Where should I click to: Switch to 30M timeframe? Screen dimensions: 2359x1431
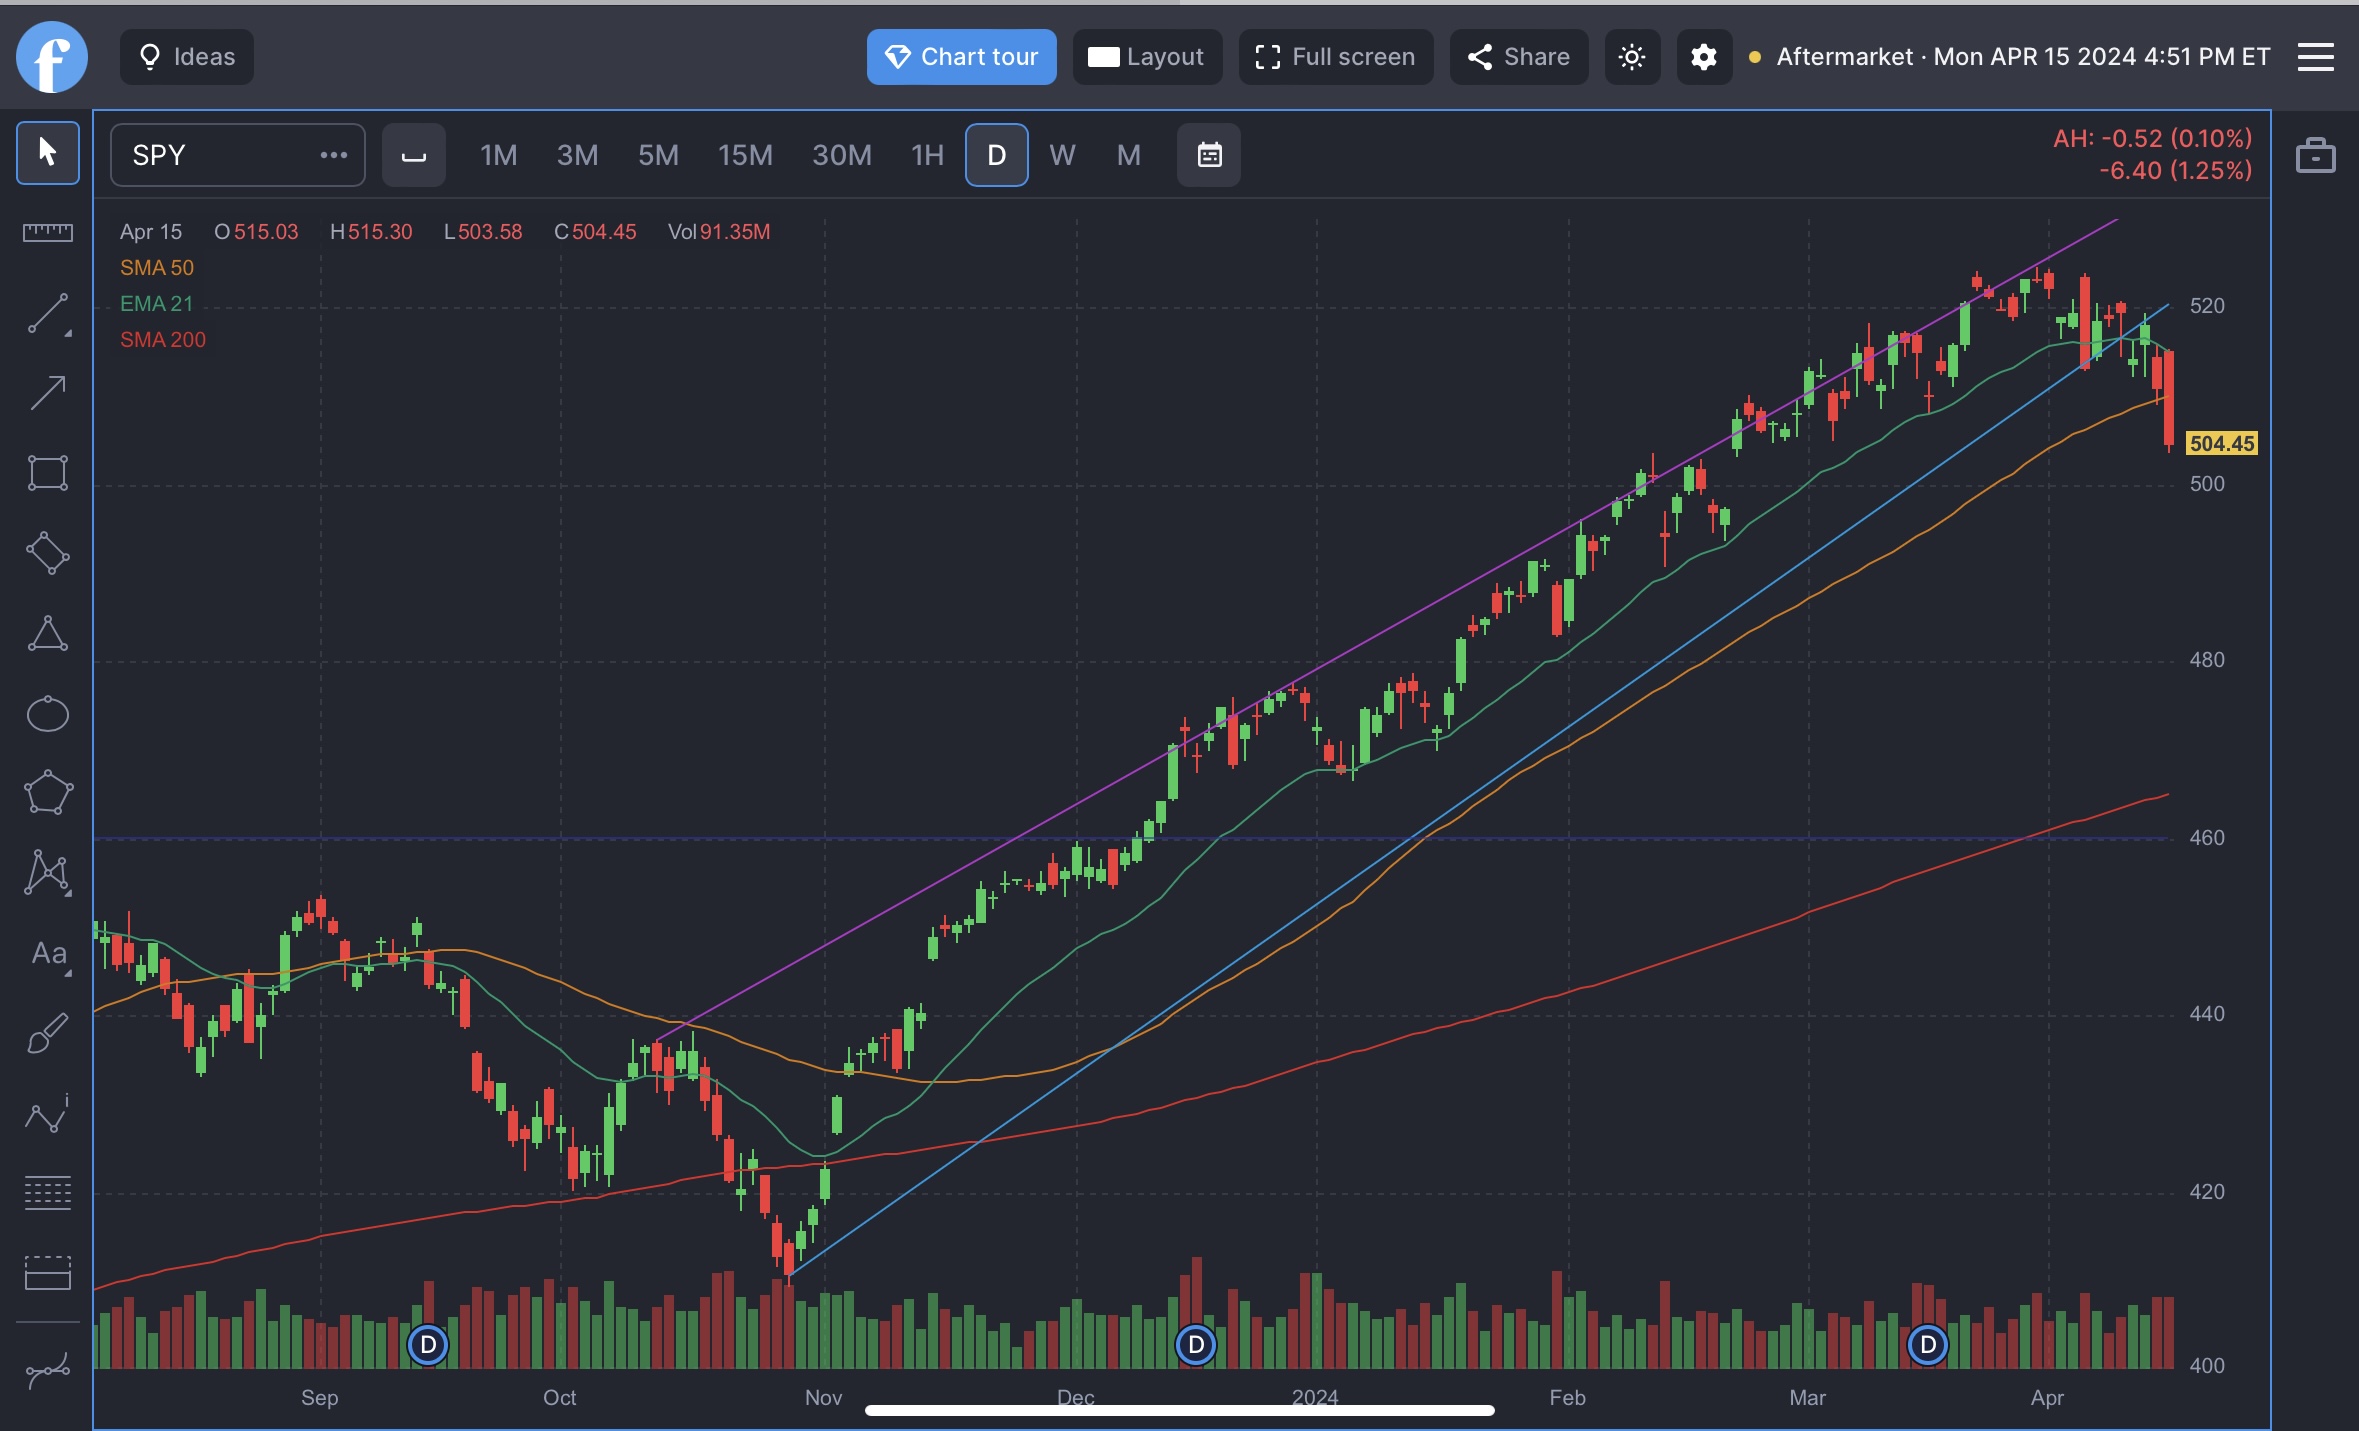842,155
